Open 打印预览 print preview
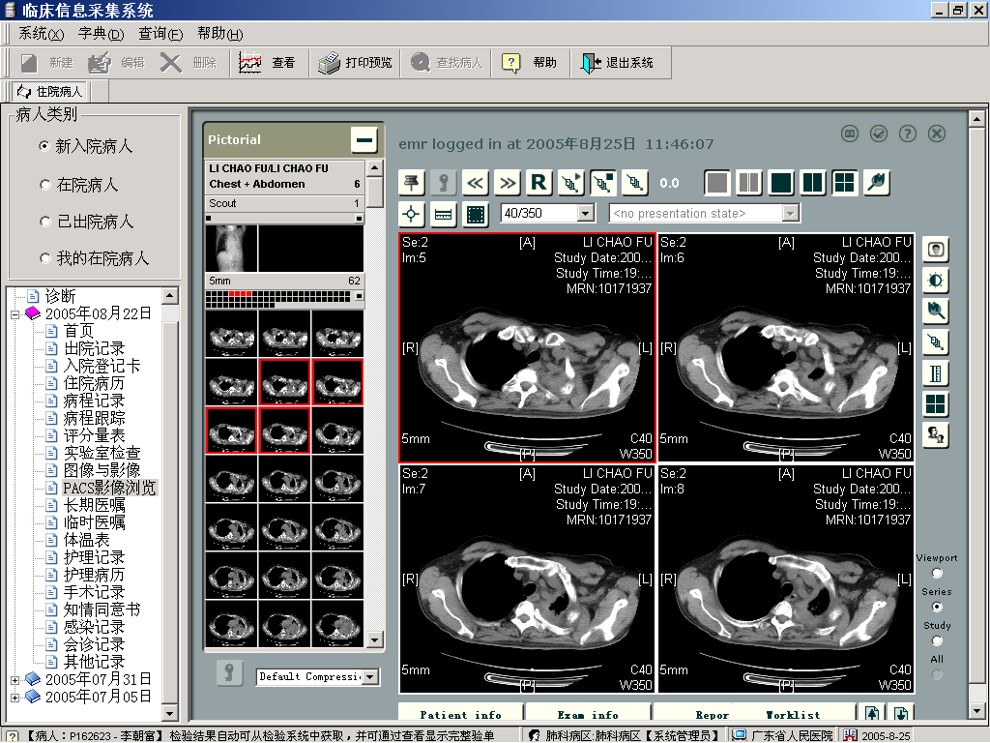990x743 pixels. click(x=355, y=62)
